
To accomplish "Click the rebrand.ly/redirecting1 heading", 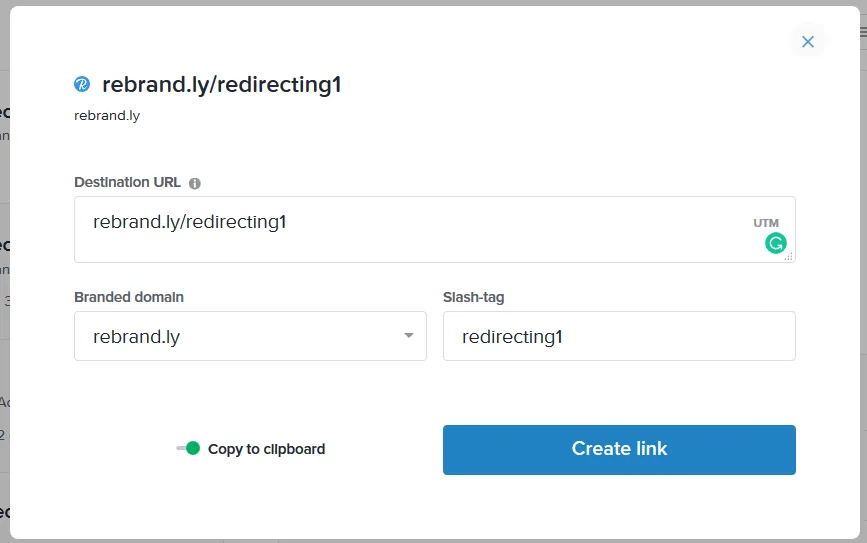I will 221,85.
